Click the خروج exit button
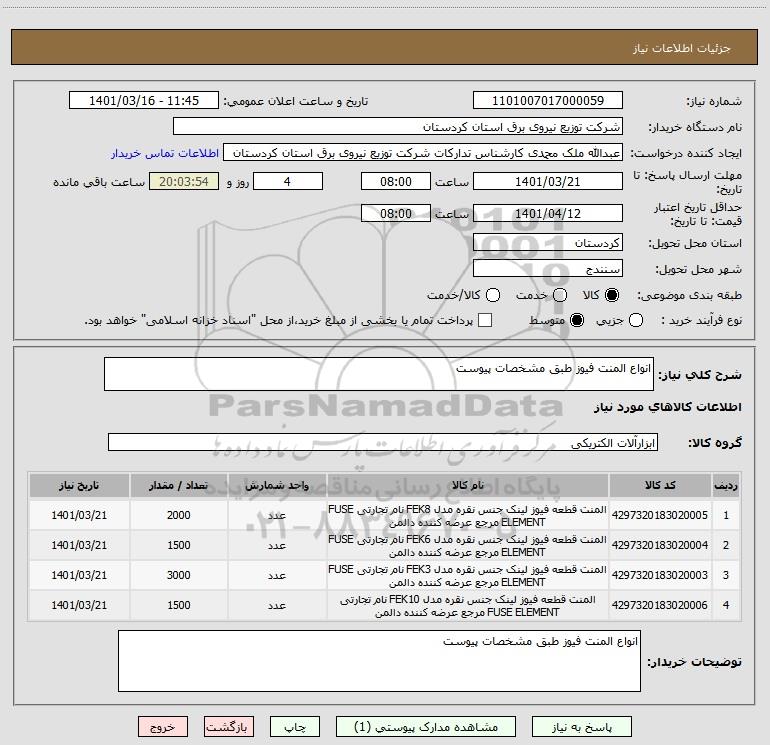Viewport: 770px width, 745px height. tap(163, 727)
